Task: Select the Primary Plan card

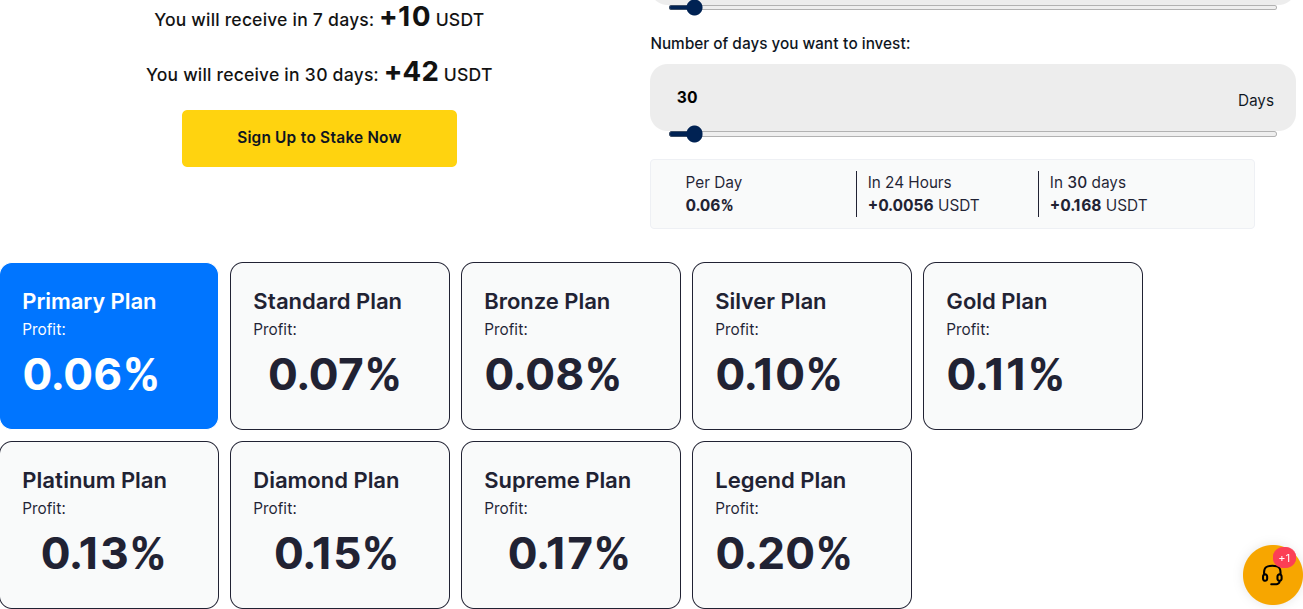Action: click(109, 346)
